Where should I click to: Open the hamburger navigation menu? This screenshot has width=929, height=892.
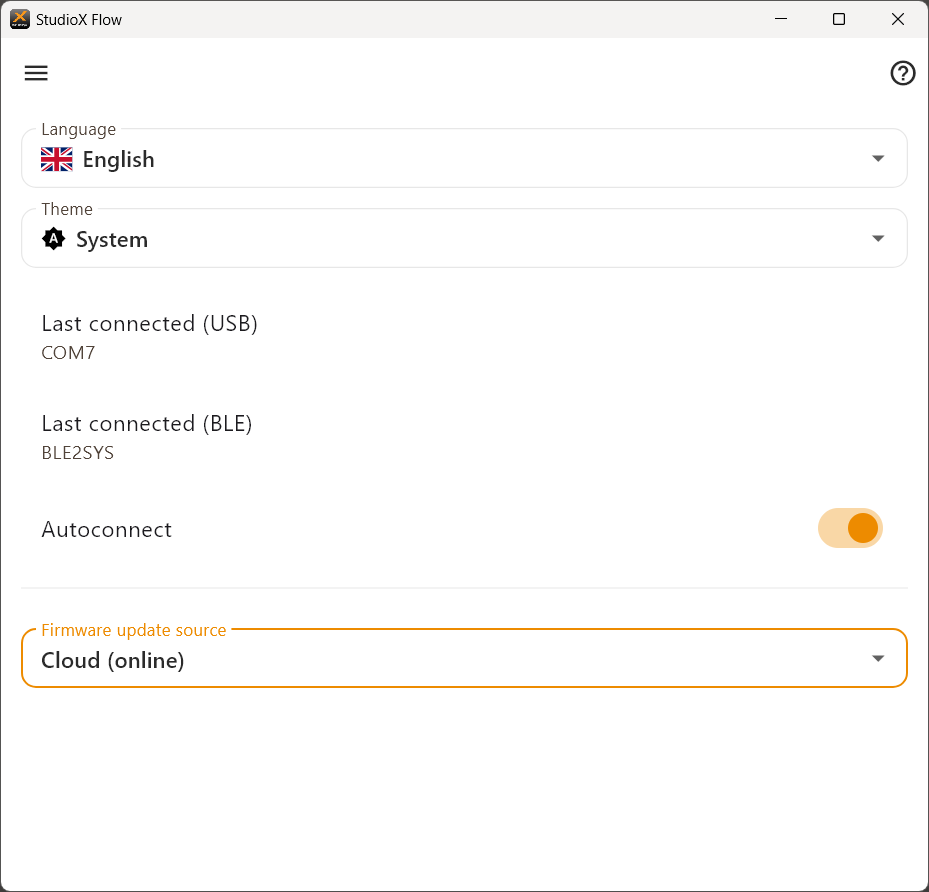point(36,73)
